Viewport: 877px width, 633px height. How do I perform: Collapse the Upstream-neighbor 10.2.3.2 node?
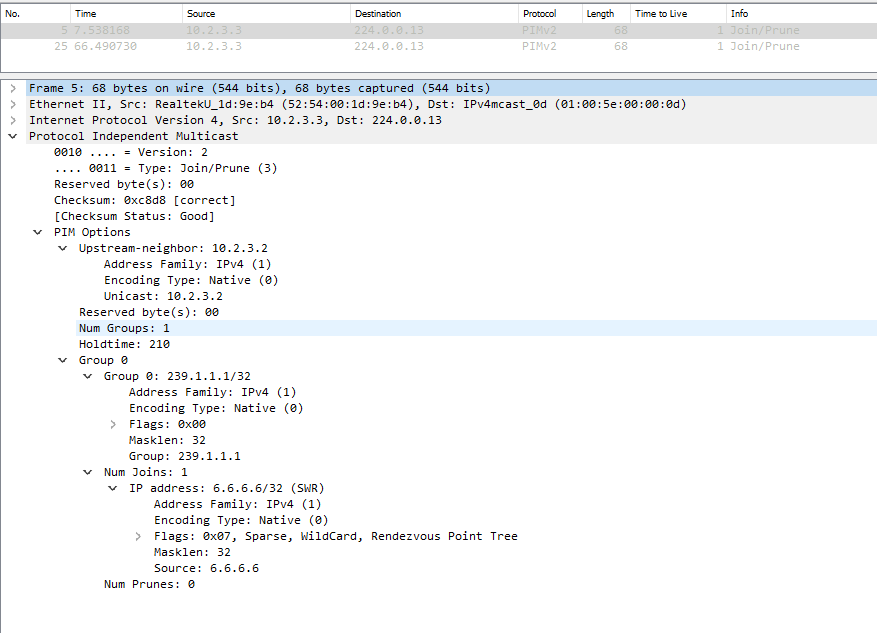(63, 248)
